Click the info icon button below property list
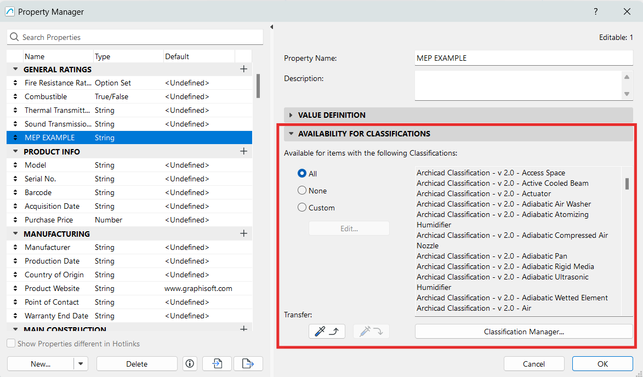Screen dimensions: 643x377 pos(189,363)
